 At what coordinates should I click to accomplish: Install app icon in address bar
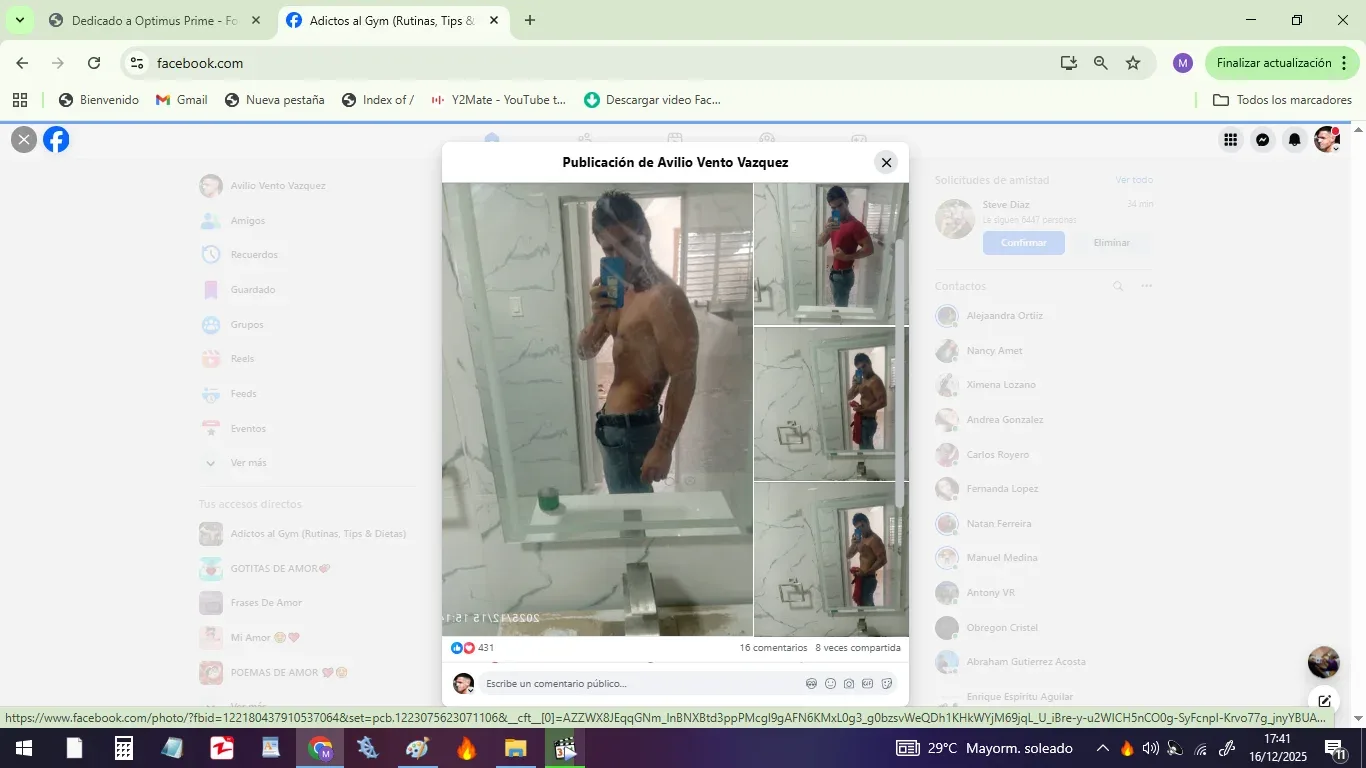point(1069,63)
